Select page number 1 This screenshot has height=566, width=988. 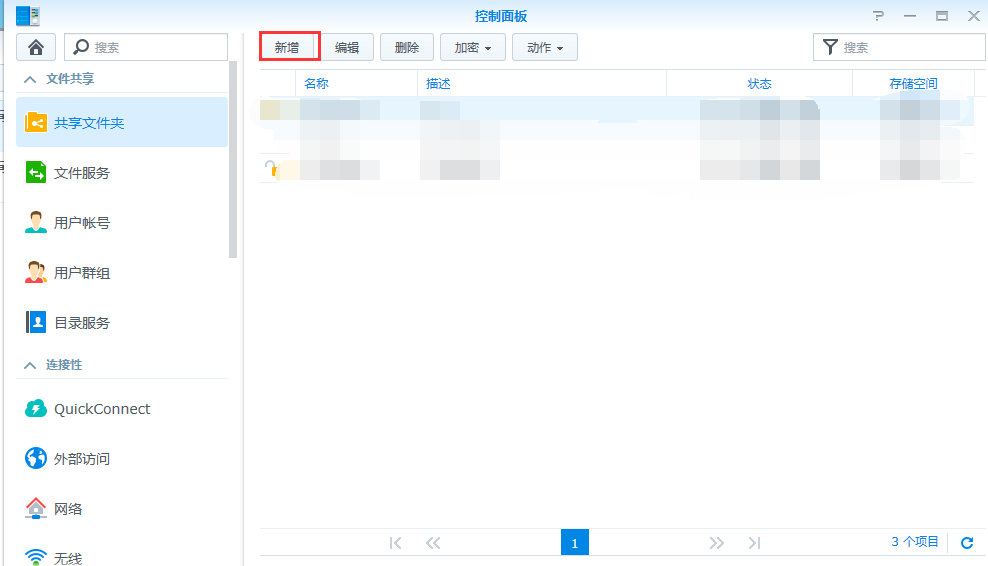(x=575, y=543)
